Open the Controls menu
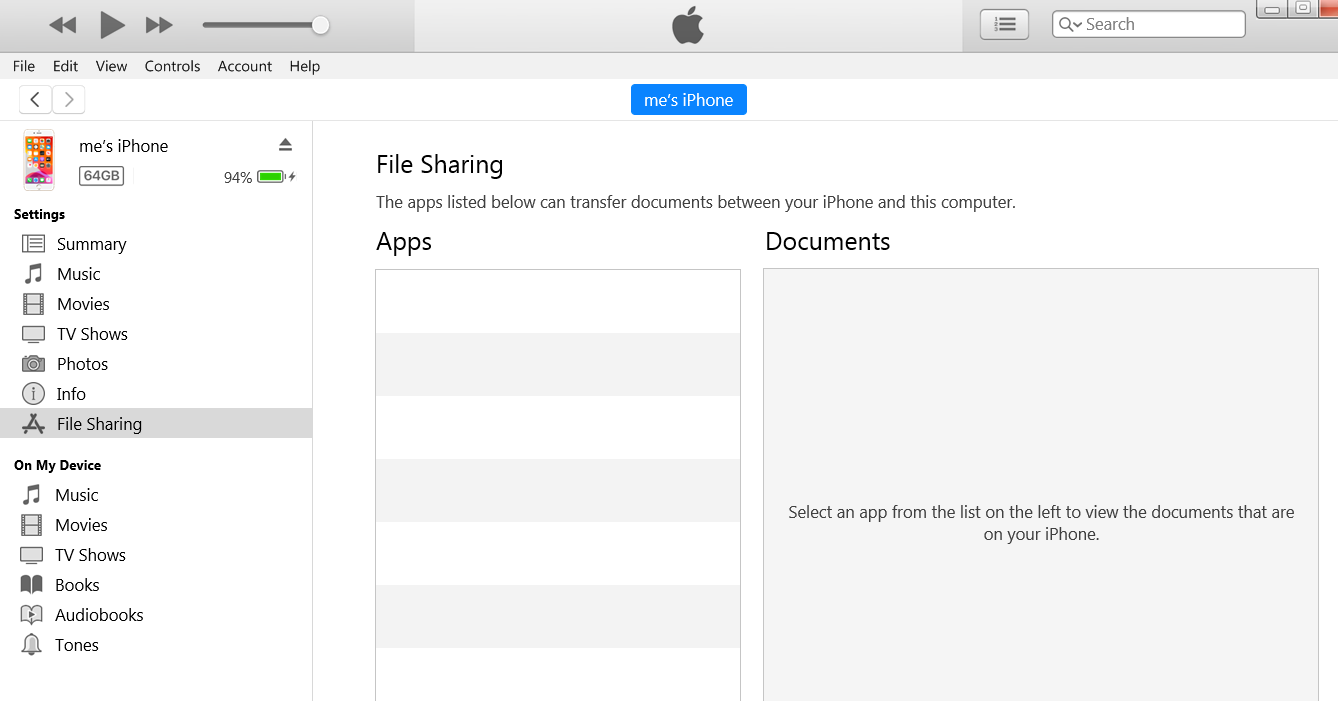Screen dimensions: 1338x701 click(x=172, y=66)
